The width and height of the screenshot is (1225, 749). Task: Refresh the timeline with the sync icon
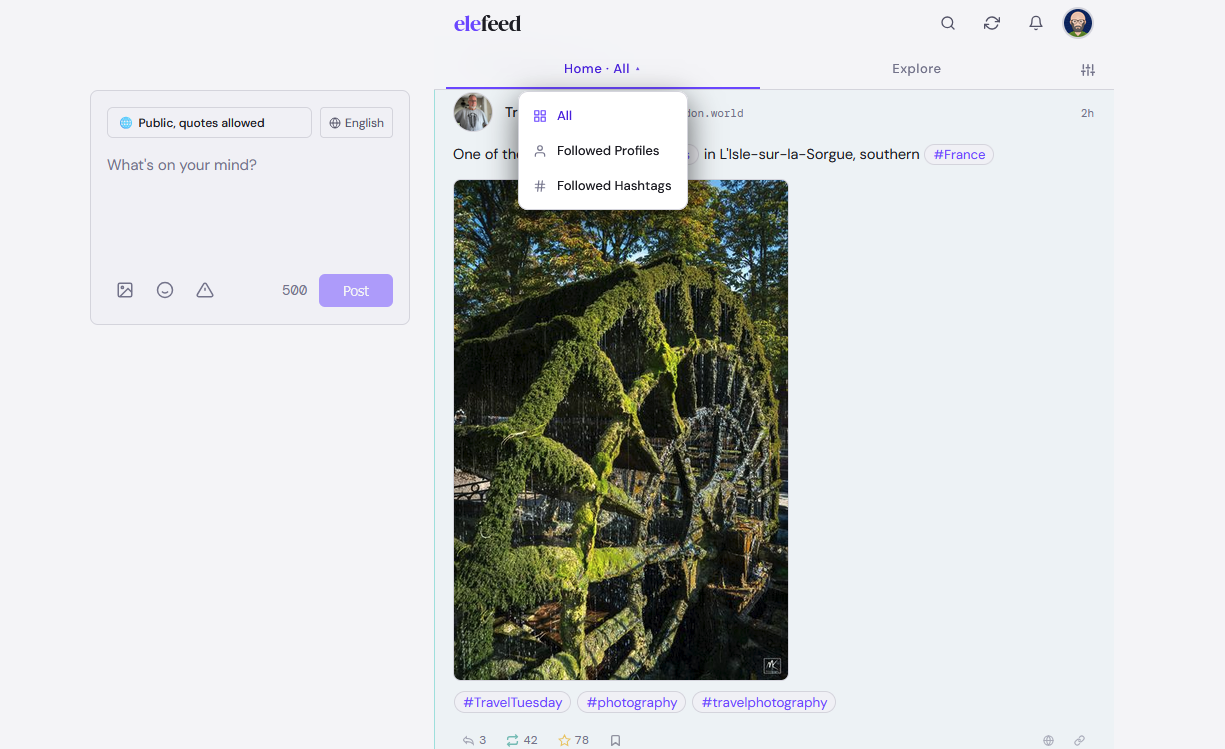991,22
